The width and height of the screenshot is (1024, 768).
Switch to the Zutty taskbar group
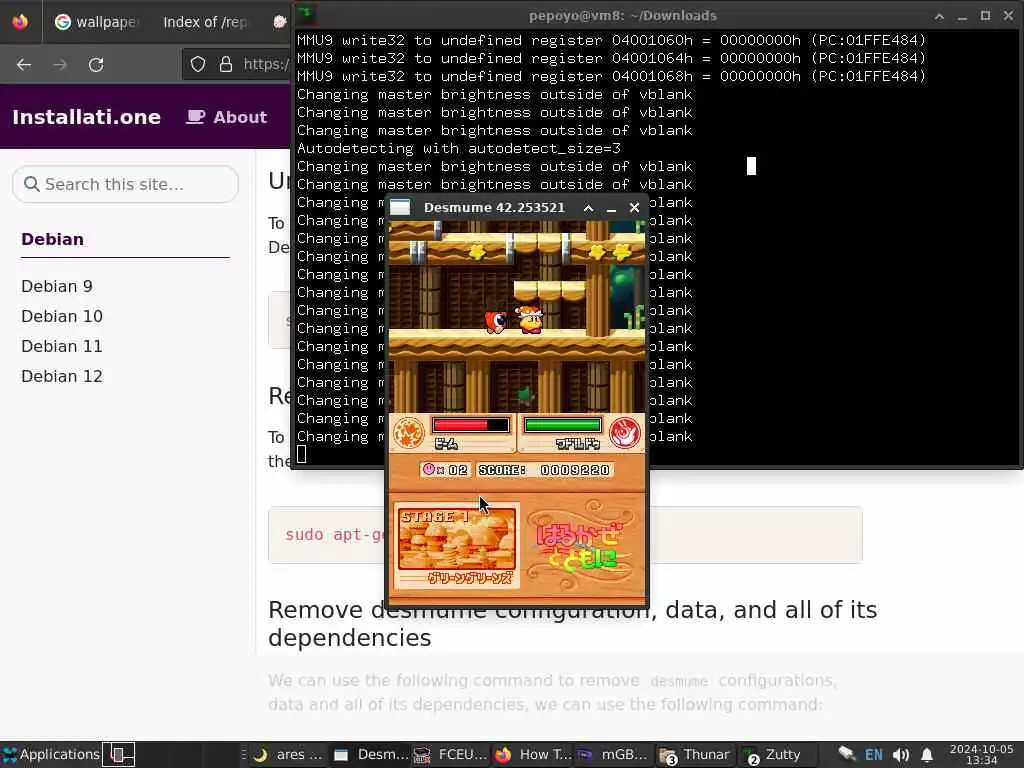pyautogui.click(x=773, y=754)
